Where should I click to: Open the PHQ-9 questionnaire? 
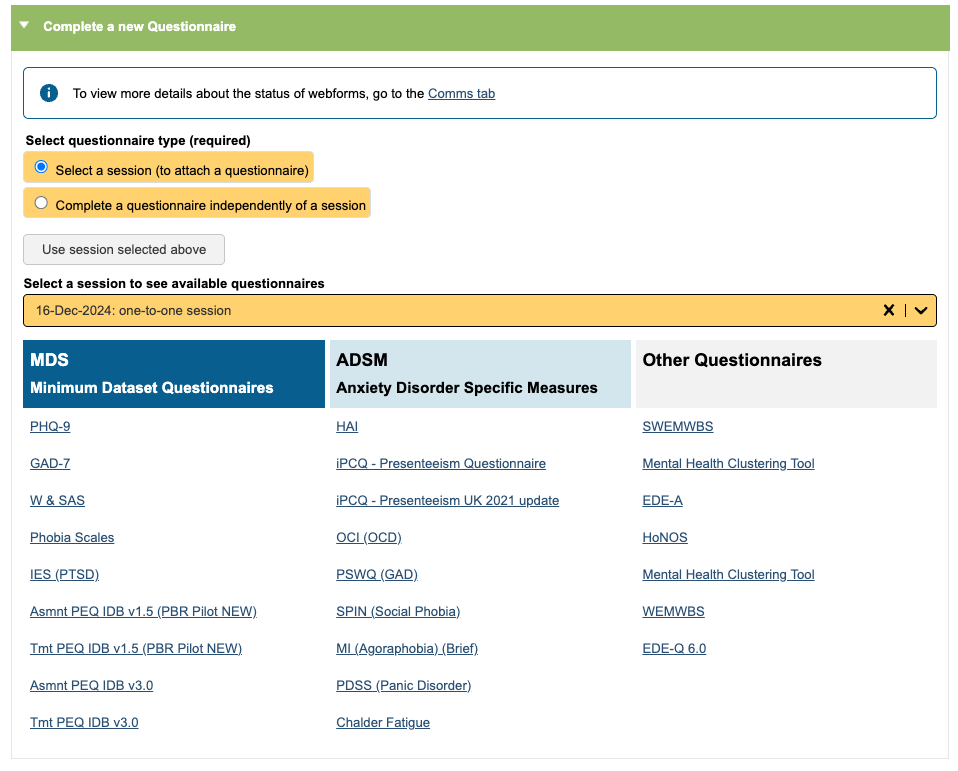50,427
